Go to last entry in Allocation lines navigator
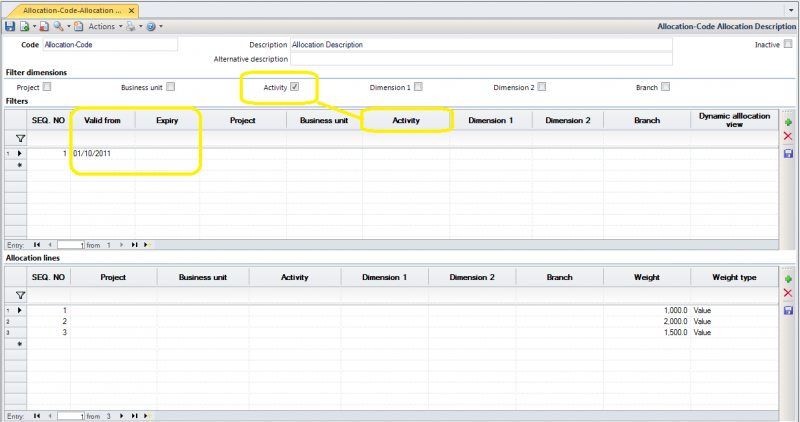 134,416
